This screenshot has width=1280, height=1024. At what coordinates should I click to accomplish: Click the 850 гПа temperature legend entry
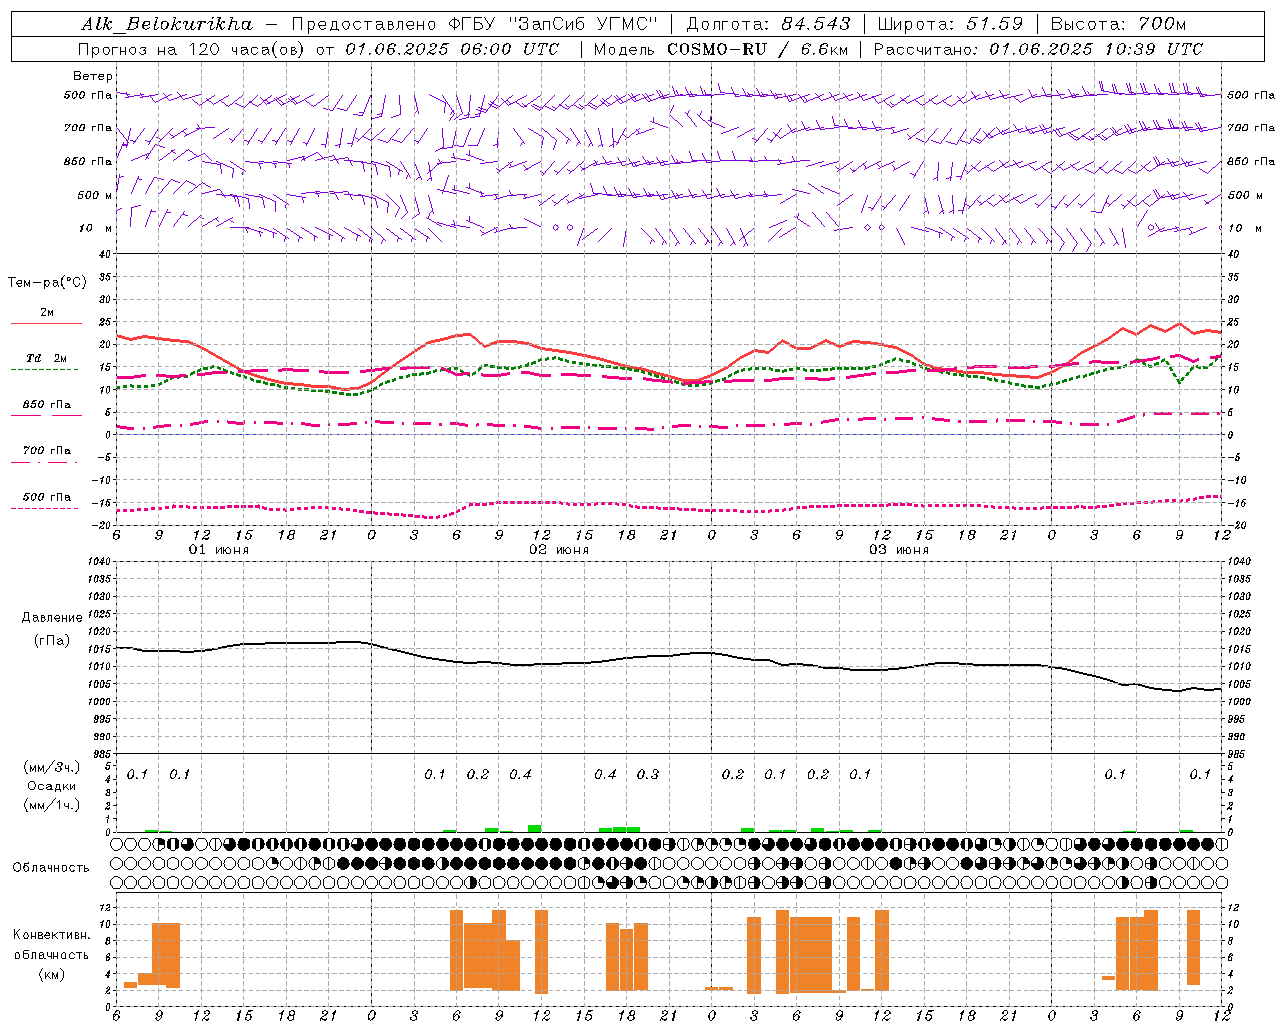tap(47, 405)
